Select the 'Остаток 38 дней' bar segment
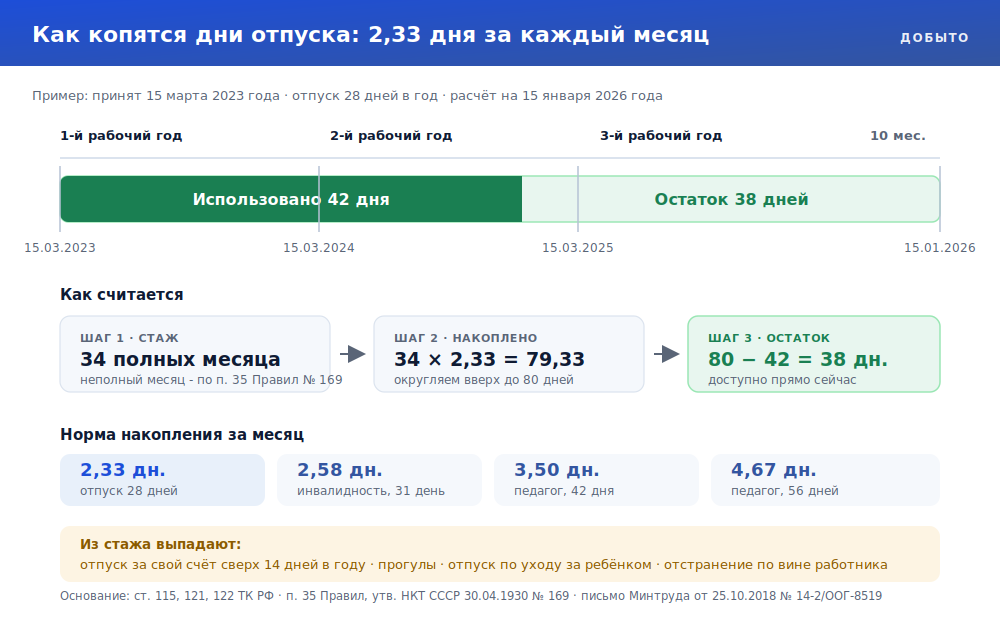 (731, 199)
